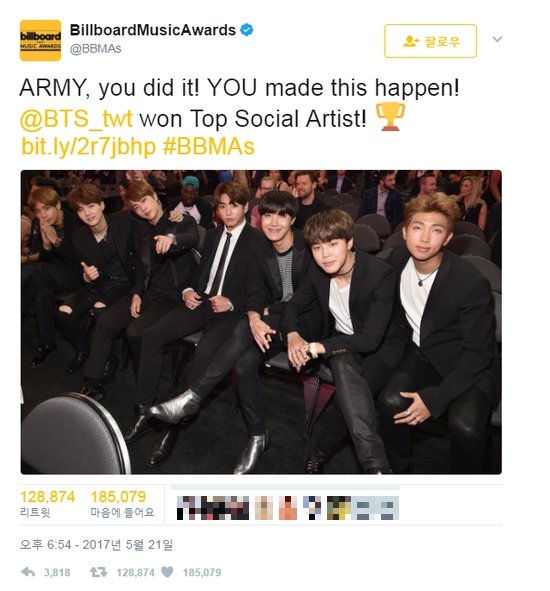Screen dimensions: 550x591
Task: Click the Billboard Music Awards profile logo
Action: point(40,40)
